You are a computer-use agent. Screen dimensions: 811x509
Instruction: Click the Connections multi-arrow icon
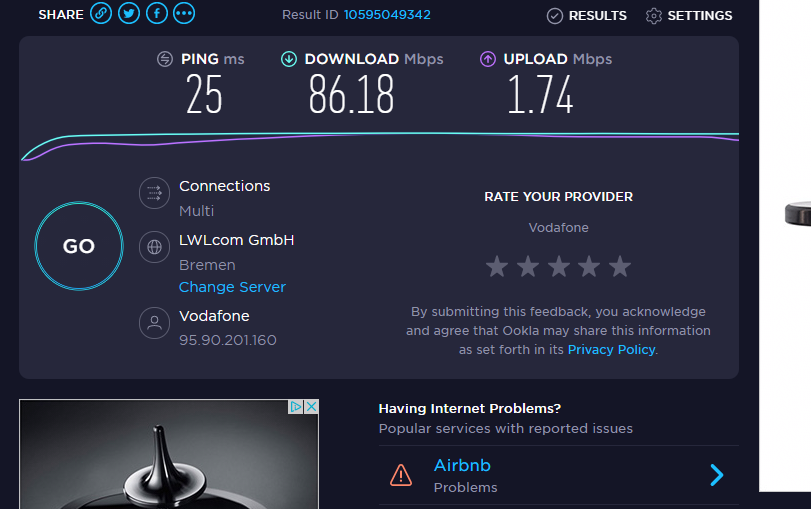pos(154,193)
